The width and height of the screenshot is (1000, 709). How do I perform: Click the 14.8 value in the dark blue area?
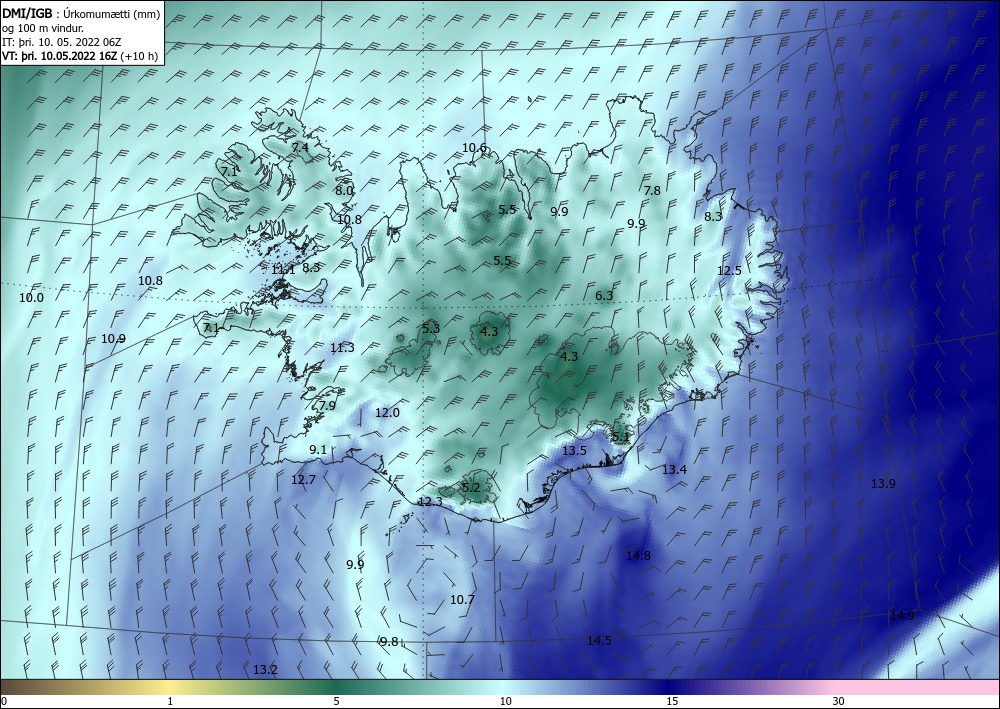tap(638, 555)
